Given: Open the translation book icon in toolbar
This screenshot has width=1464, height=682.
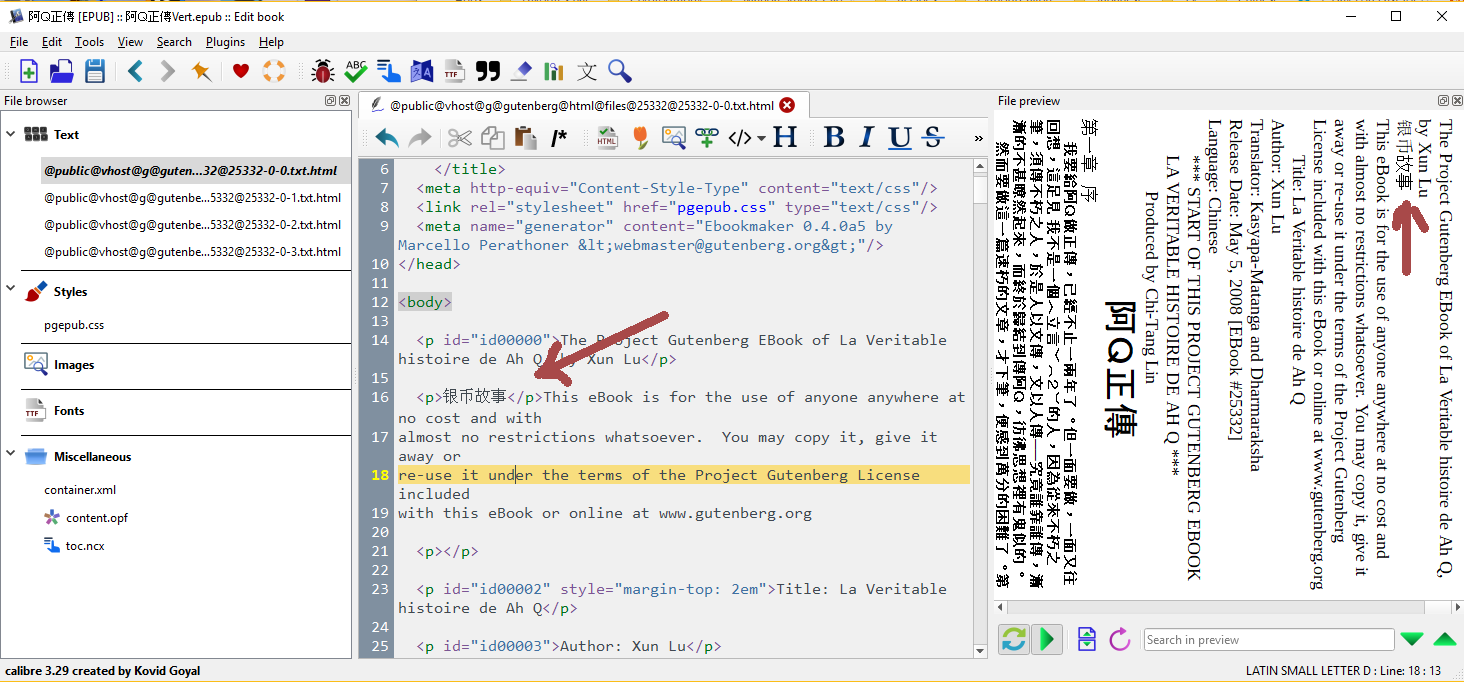Looking at the screenshot, I should point(421,71).
